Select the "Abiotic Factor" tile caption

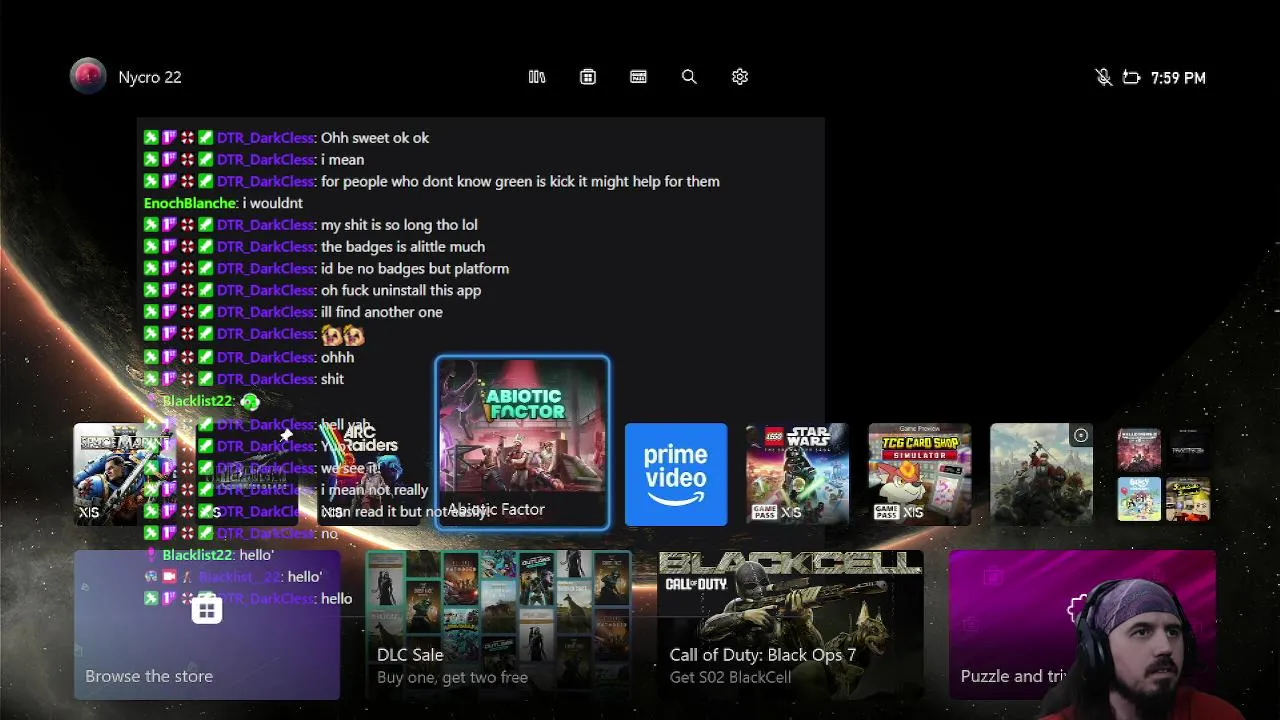pyautogui.click(x=496, y=509)
